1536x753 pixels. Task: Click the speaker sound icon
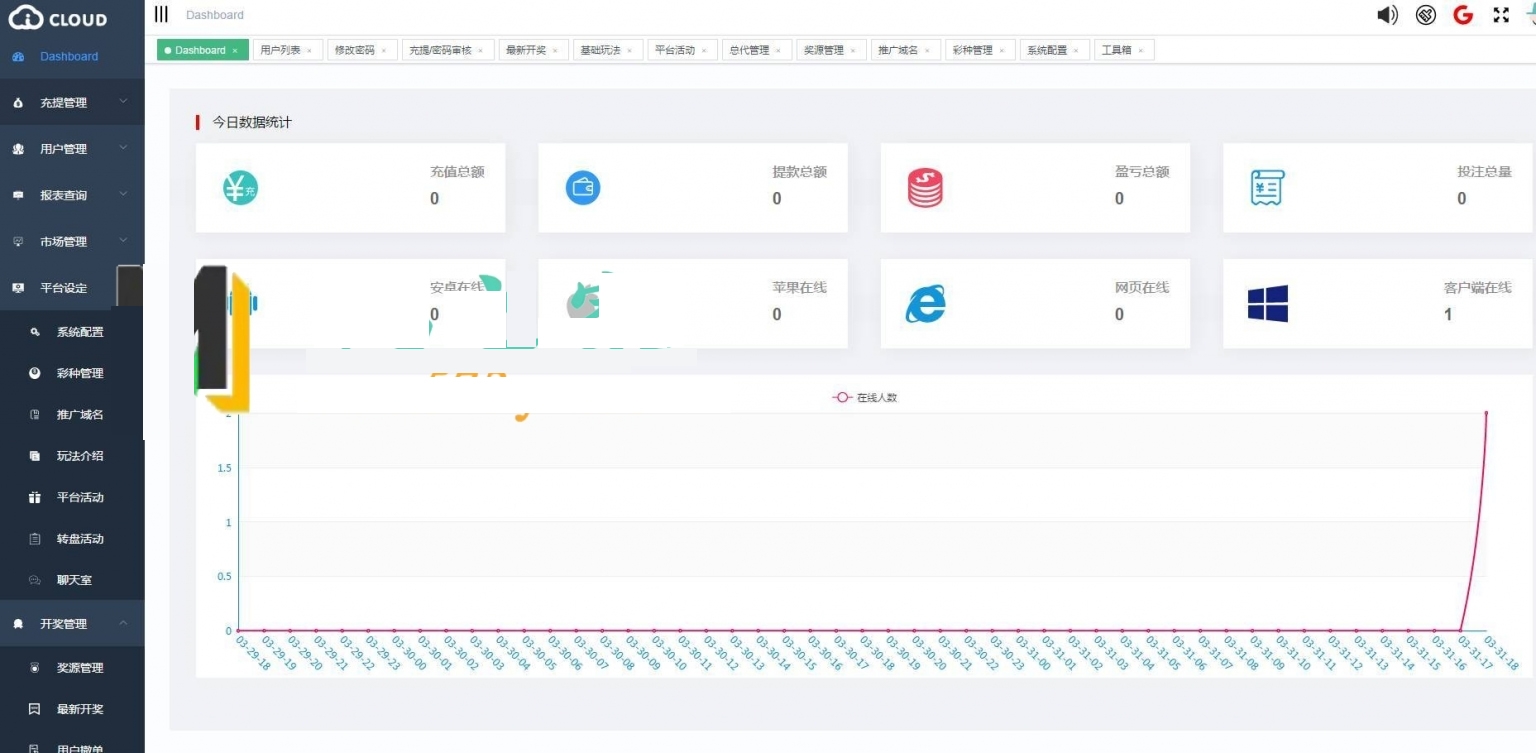pyautogui.click(x=1387, y=15)
